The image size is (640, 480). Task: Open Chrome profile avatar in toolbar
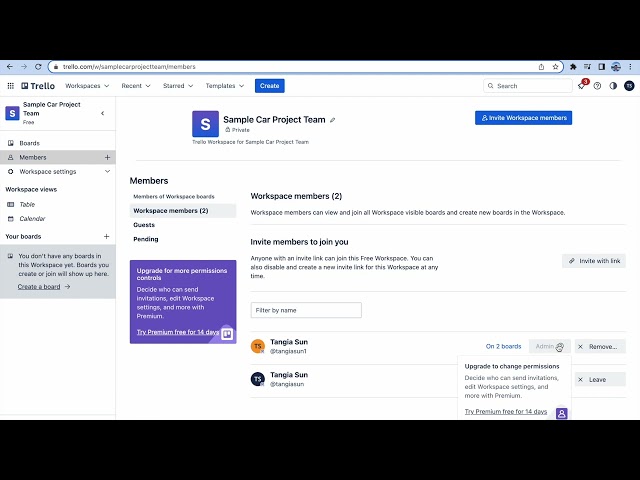(616, 67)
